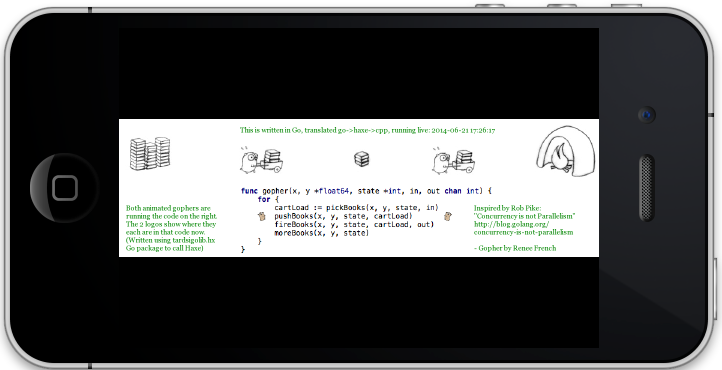Screen dimensions: 722x370
Task: Click the fireBooks code line
Action: [x=354, y=225]
